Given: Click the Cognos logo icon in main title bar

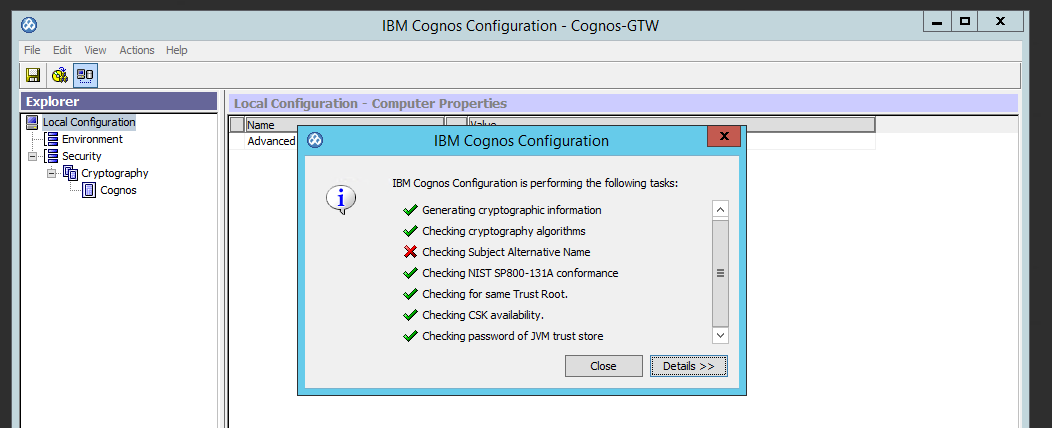Looking at the screenshot, I should 29,25.
